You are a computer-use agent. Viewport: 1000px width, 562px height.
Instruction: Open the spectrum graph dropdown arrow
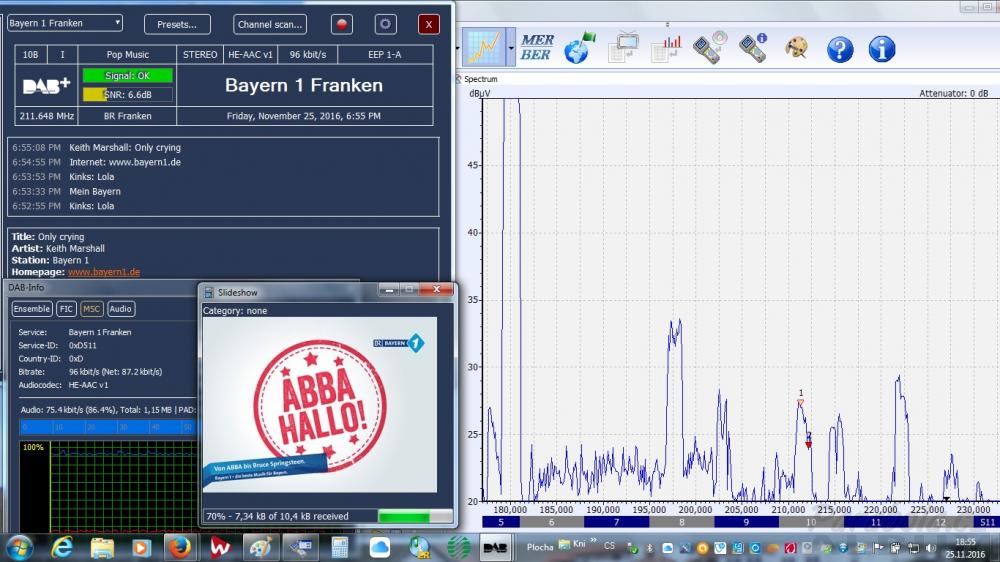(x=511, y=48)
